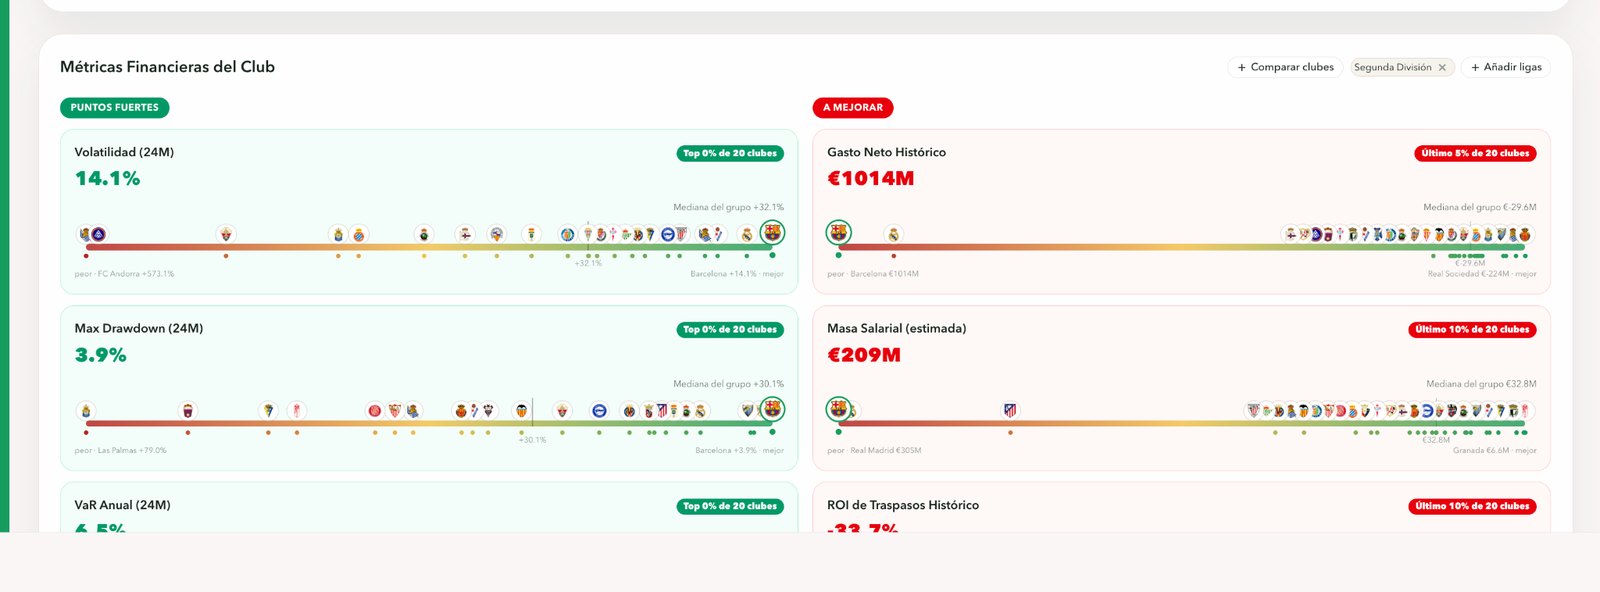This screenshot has height=592, width=1600.
Task: Remove the Segunda División league filter
Action: tap(1442, 68)
